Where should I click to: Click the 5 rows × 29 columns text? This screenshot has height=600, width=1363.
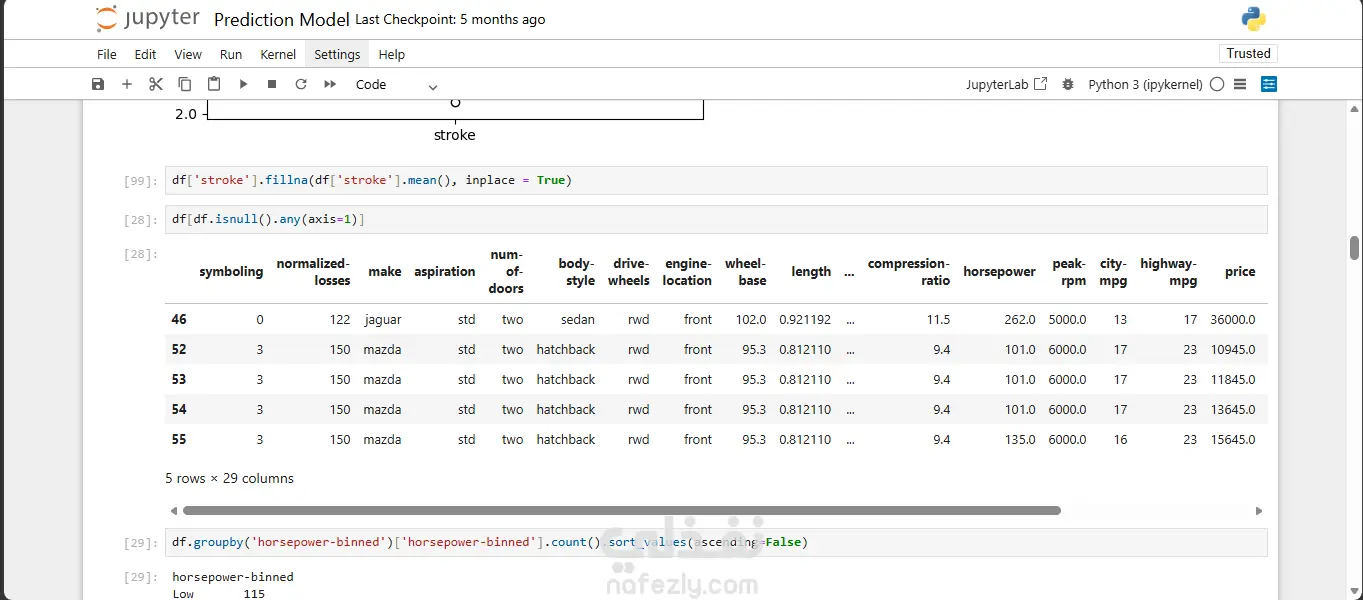pos(230,479)
